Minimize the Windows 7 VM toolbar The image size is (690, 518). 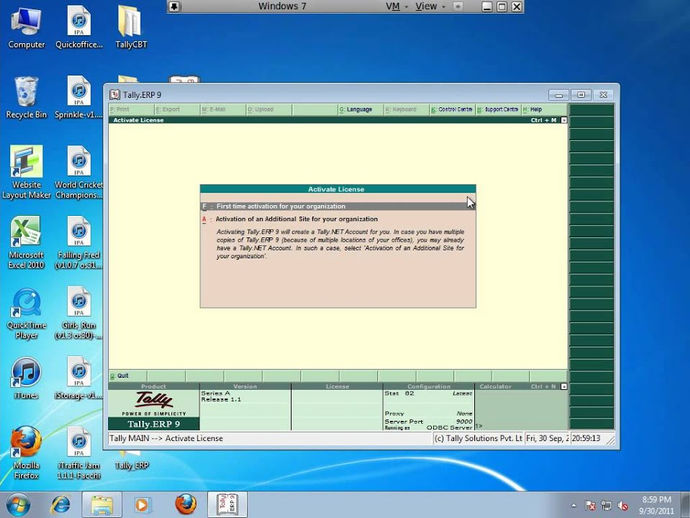click(487, 7)
